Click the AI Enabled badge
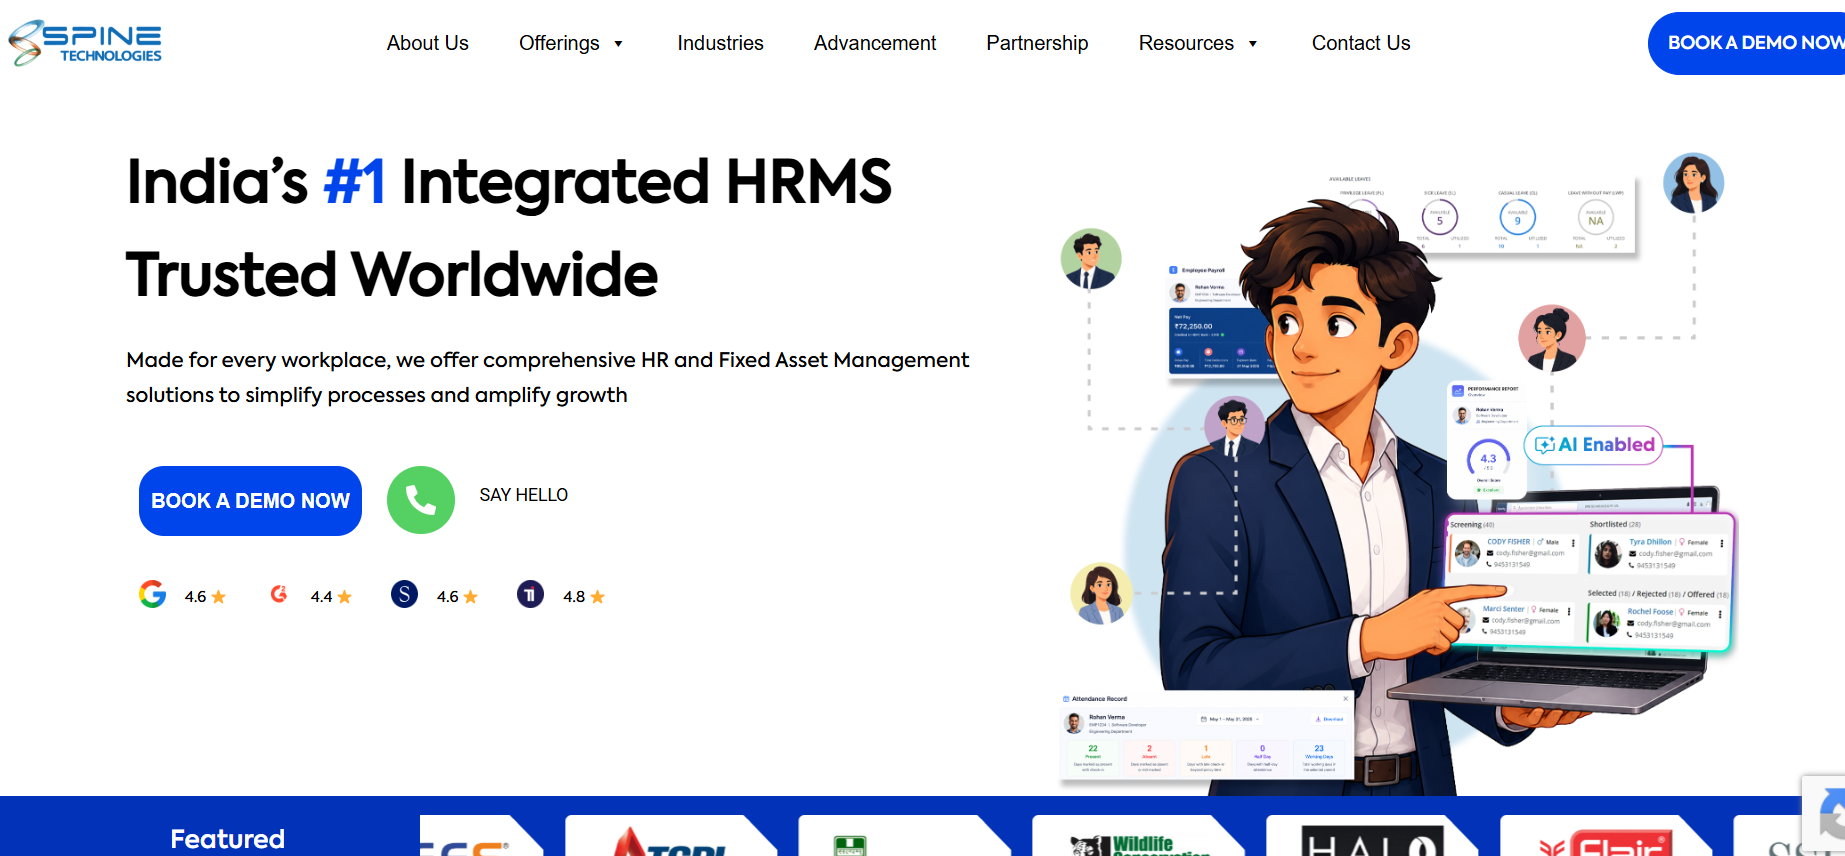Viewport: 1845px width, 856px height. pos(1594,445)
